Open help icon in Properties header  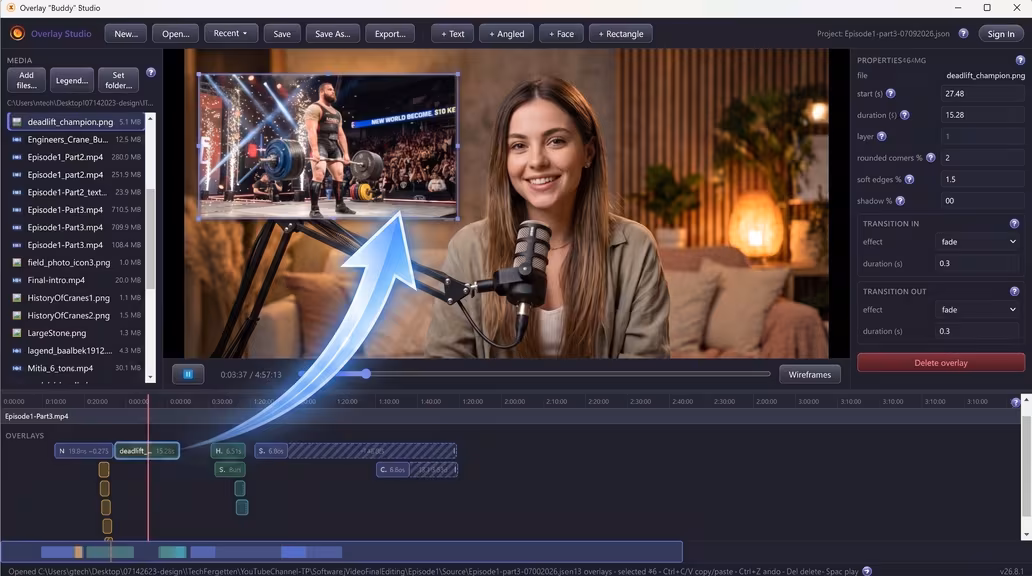(1020, 60)
